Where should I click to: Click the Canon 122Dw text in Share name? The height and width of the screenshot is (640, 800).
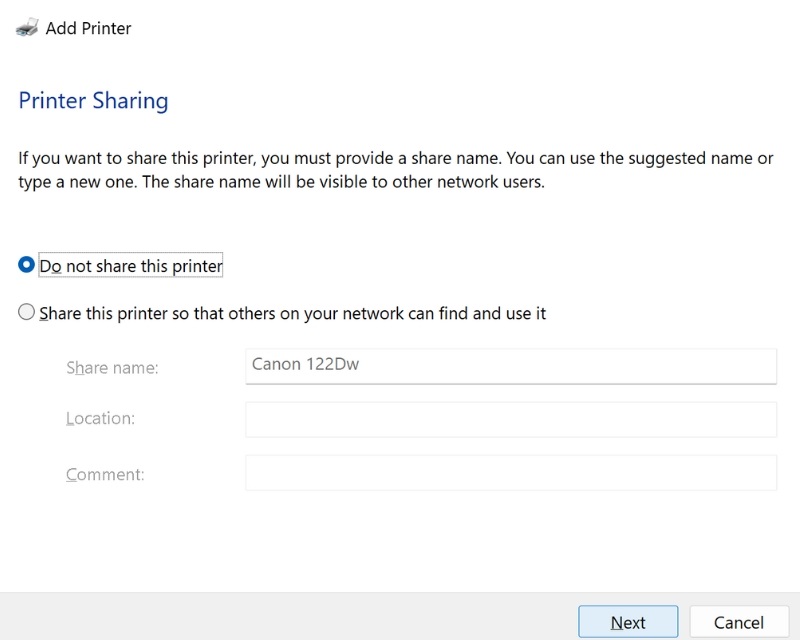point(305,364)
